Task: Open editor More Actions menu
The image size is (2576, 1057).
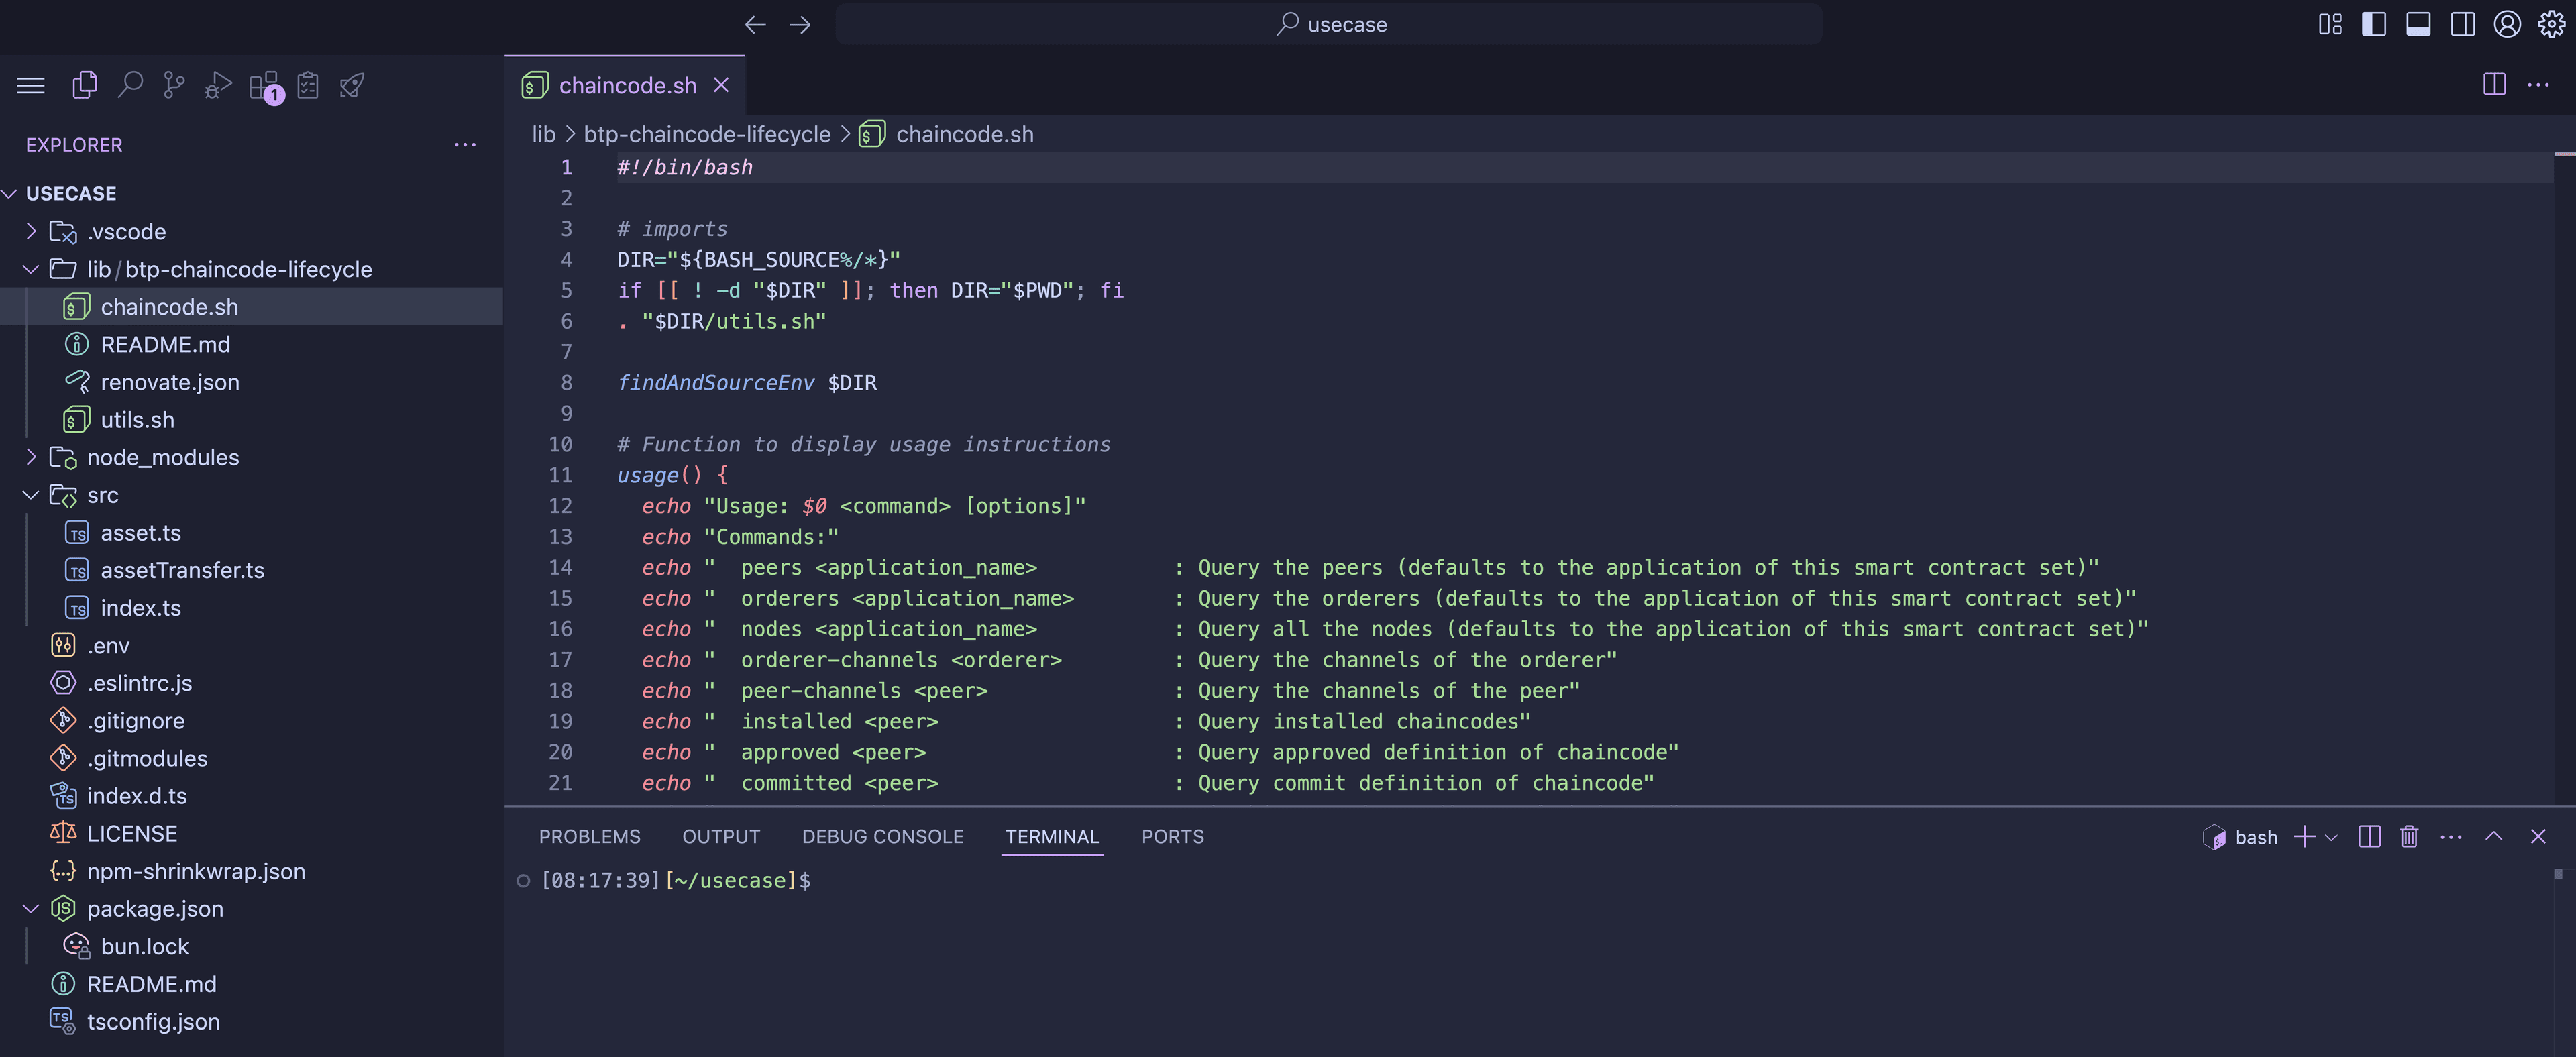Action: pyautogui.click(x=2538, y=85)
